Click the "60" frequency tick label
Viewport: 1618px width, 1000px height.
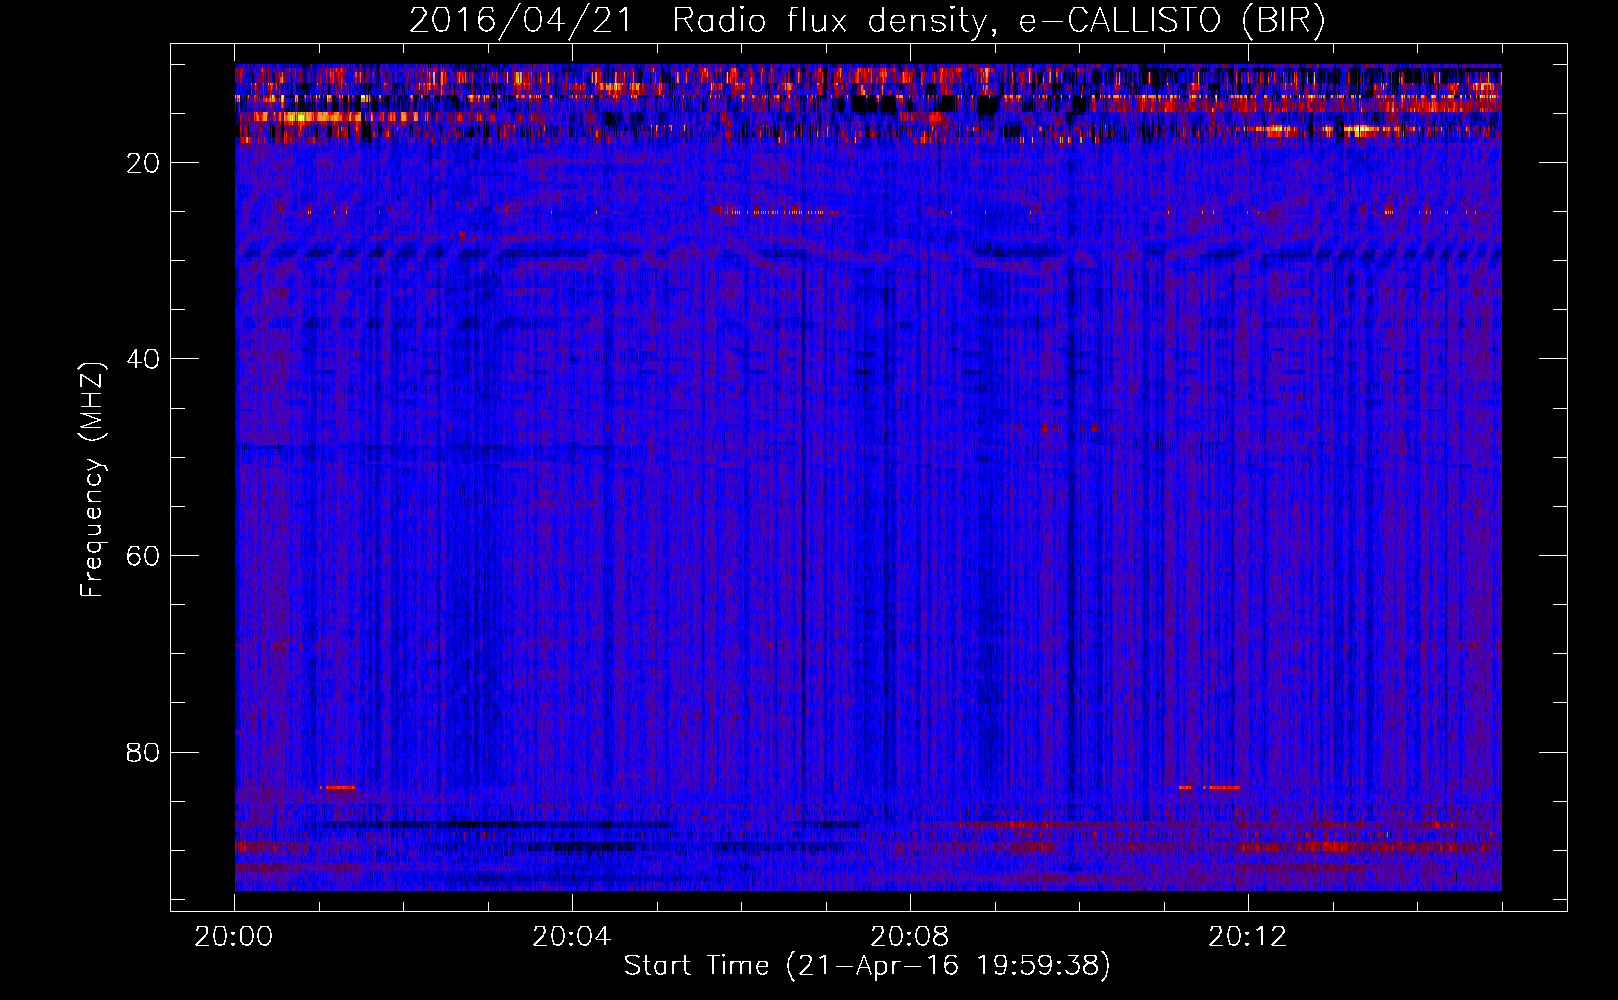pos(144,556)
